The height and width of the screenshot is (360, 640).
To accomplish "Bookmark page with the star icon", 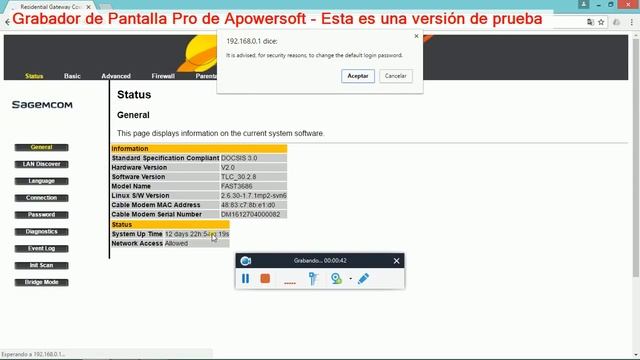I will tap(601, 22).
